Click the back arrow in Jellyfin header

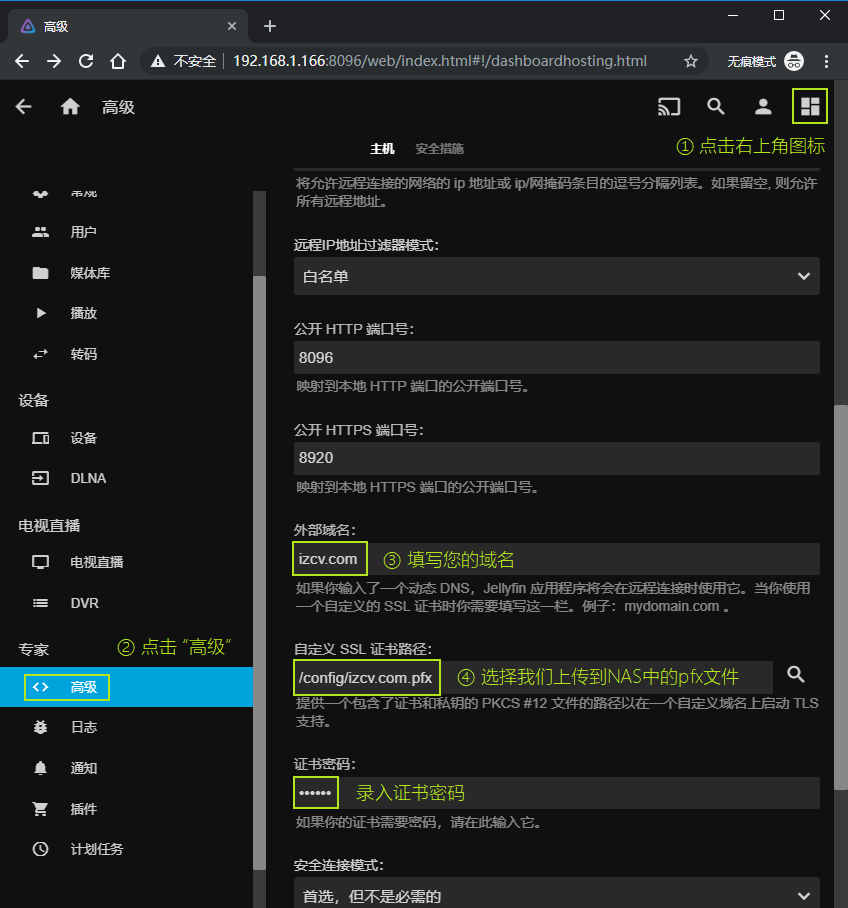[24, 107]
